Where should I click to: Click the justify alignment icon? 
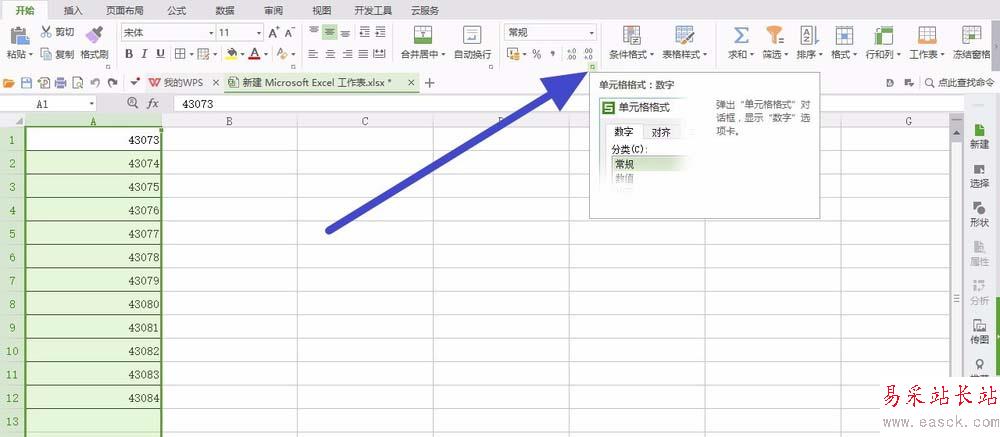(x=364, y=54)
